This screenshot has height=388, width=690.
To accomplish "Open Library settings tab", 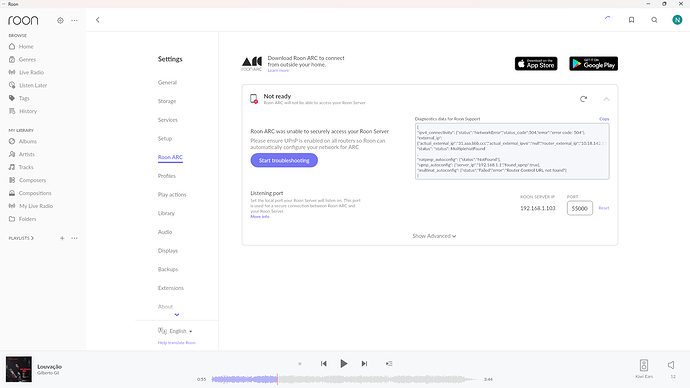I will click(166, 213).
